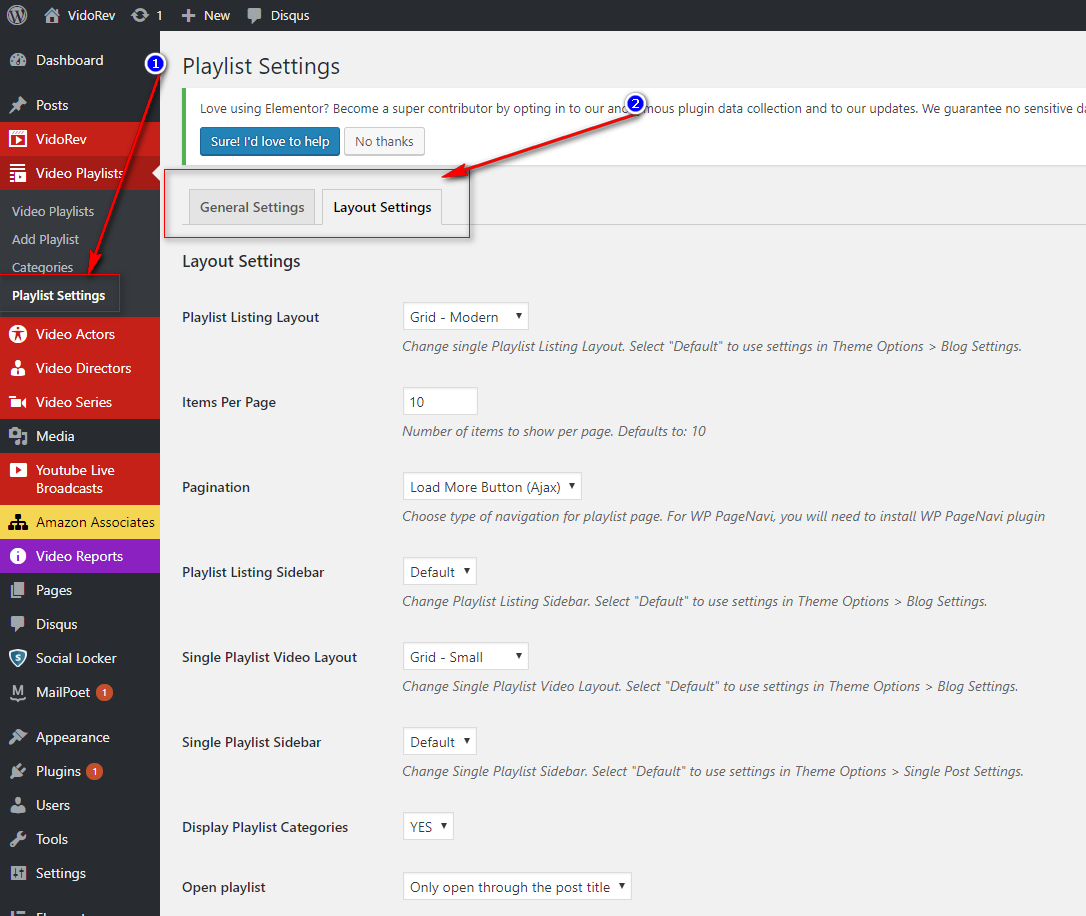The width and height of the screenshot is (1086, 916).
Task: Open the Display Playlist Categories dropdown
Action: 428,827
